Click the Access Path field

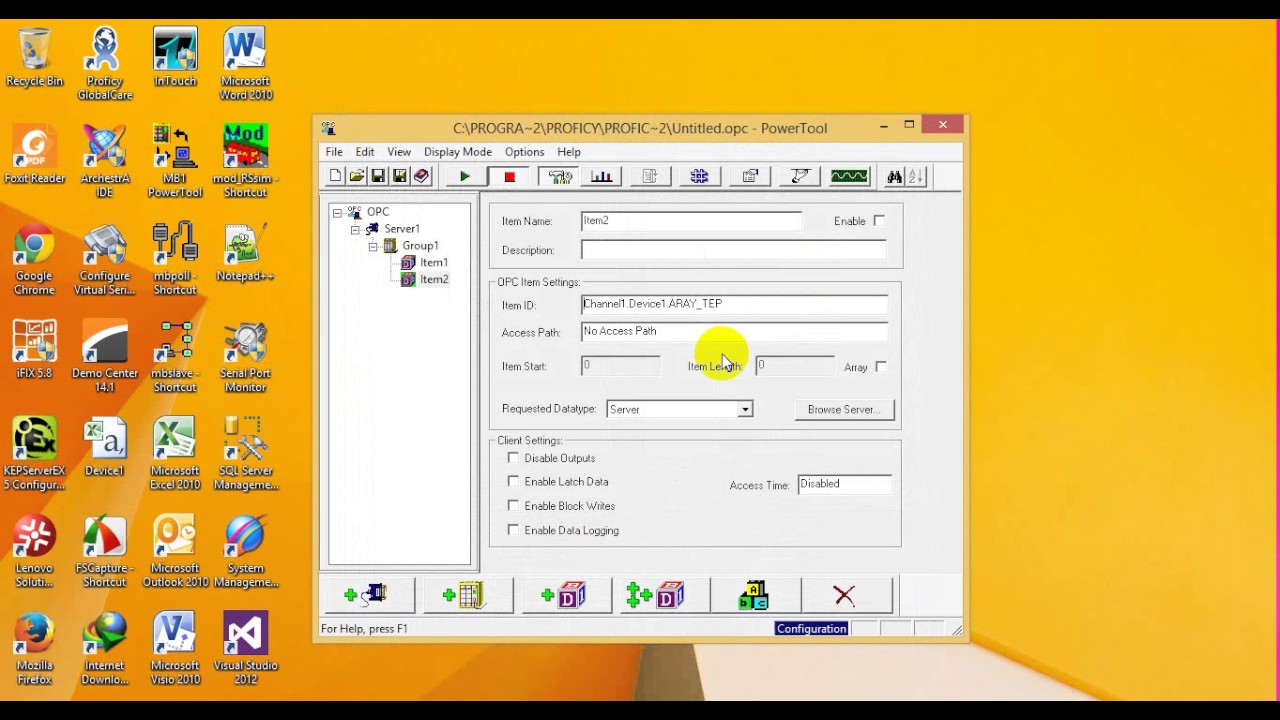point(734,331)
